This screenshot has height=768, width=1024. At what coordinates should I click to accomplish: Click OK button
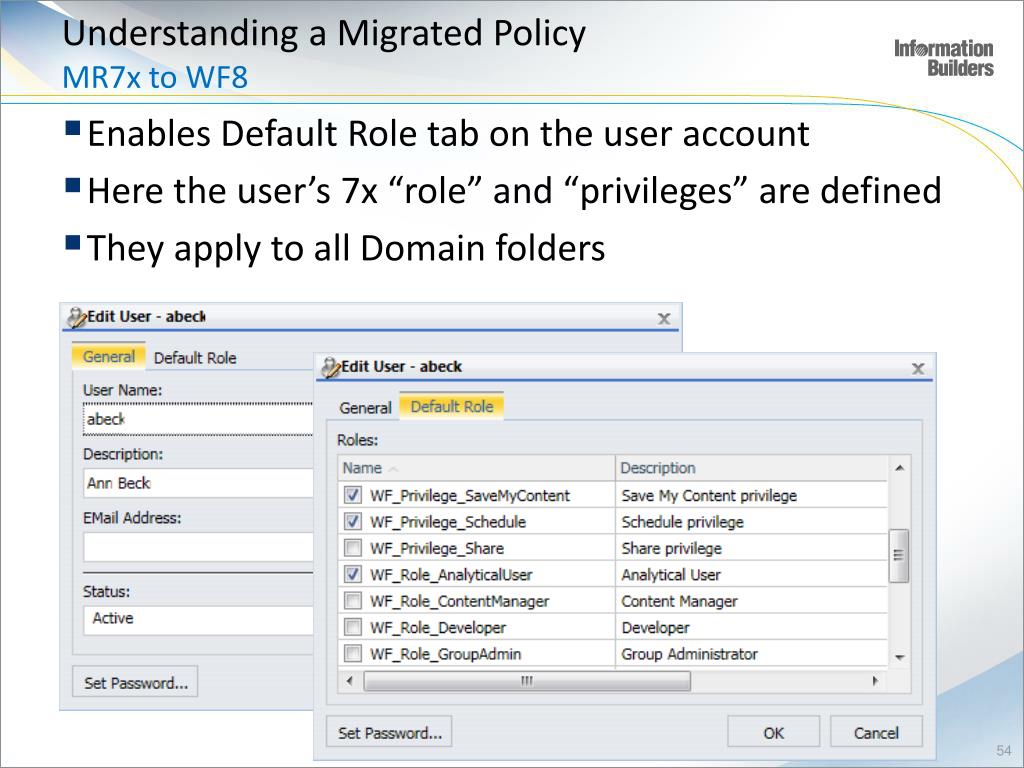[773, 733]
